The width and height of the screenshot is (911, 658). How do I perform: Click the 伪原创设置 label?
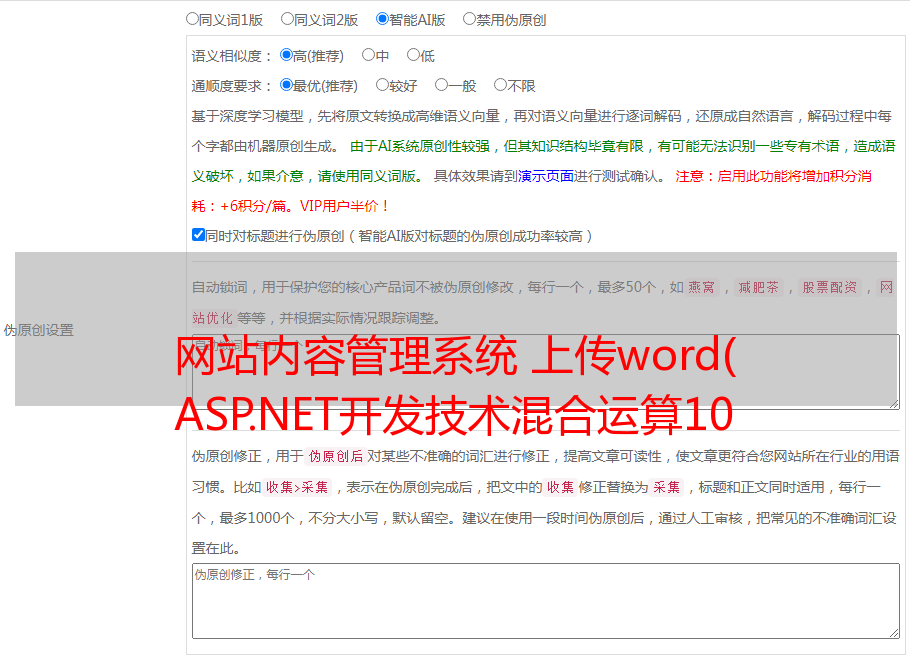38,330
